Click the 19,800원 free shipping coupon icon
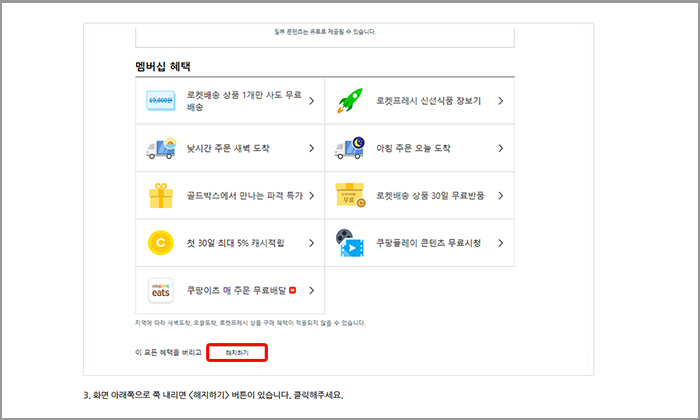Viewport: 700px width, 420px height. [161, 100]
